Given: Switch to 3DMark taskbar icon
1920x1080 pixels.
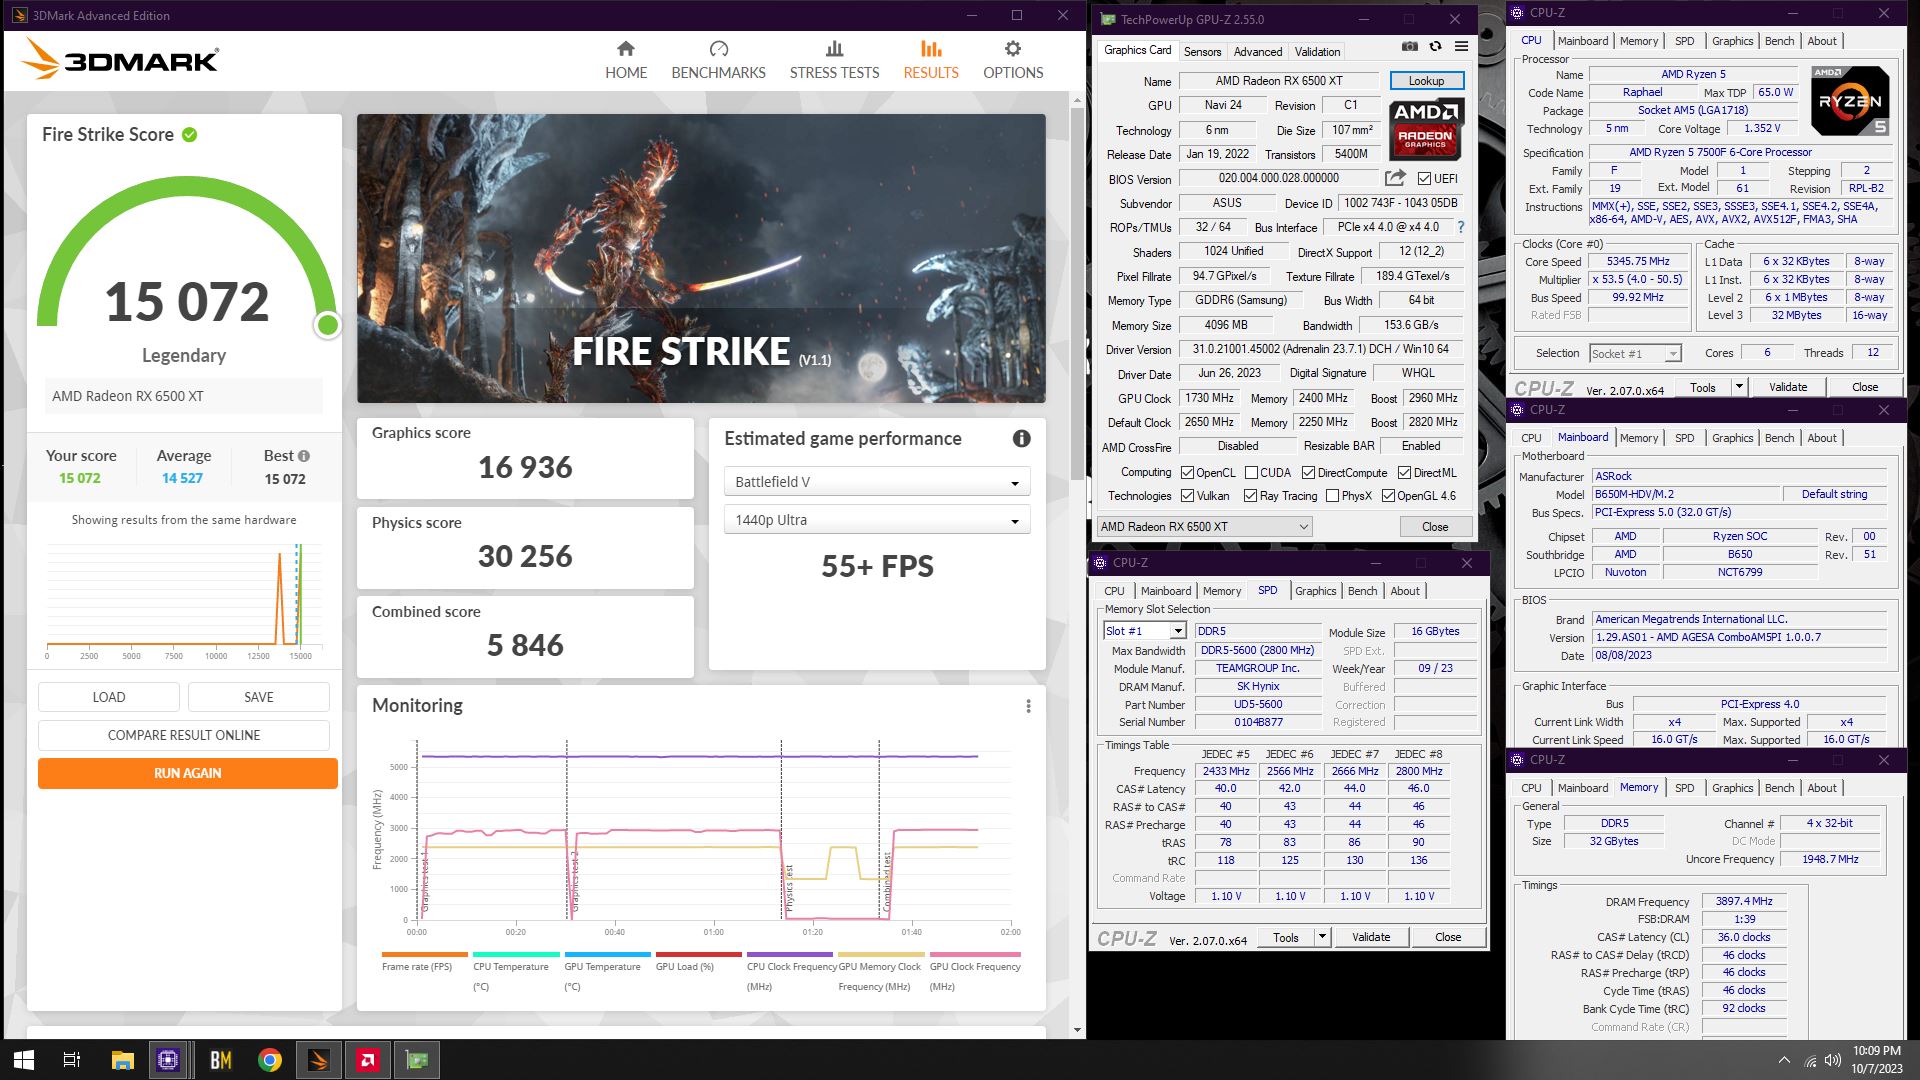Looking at the screenshot, I should (319, 1060).
